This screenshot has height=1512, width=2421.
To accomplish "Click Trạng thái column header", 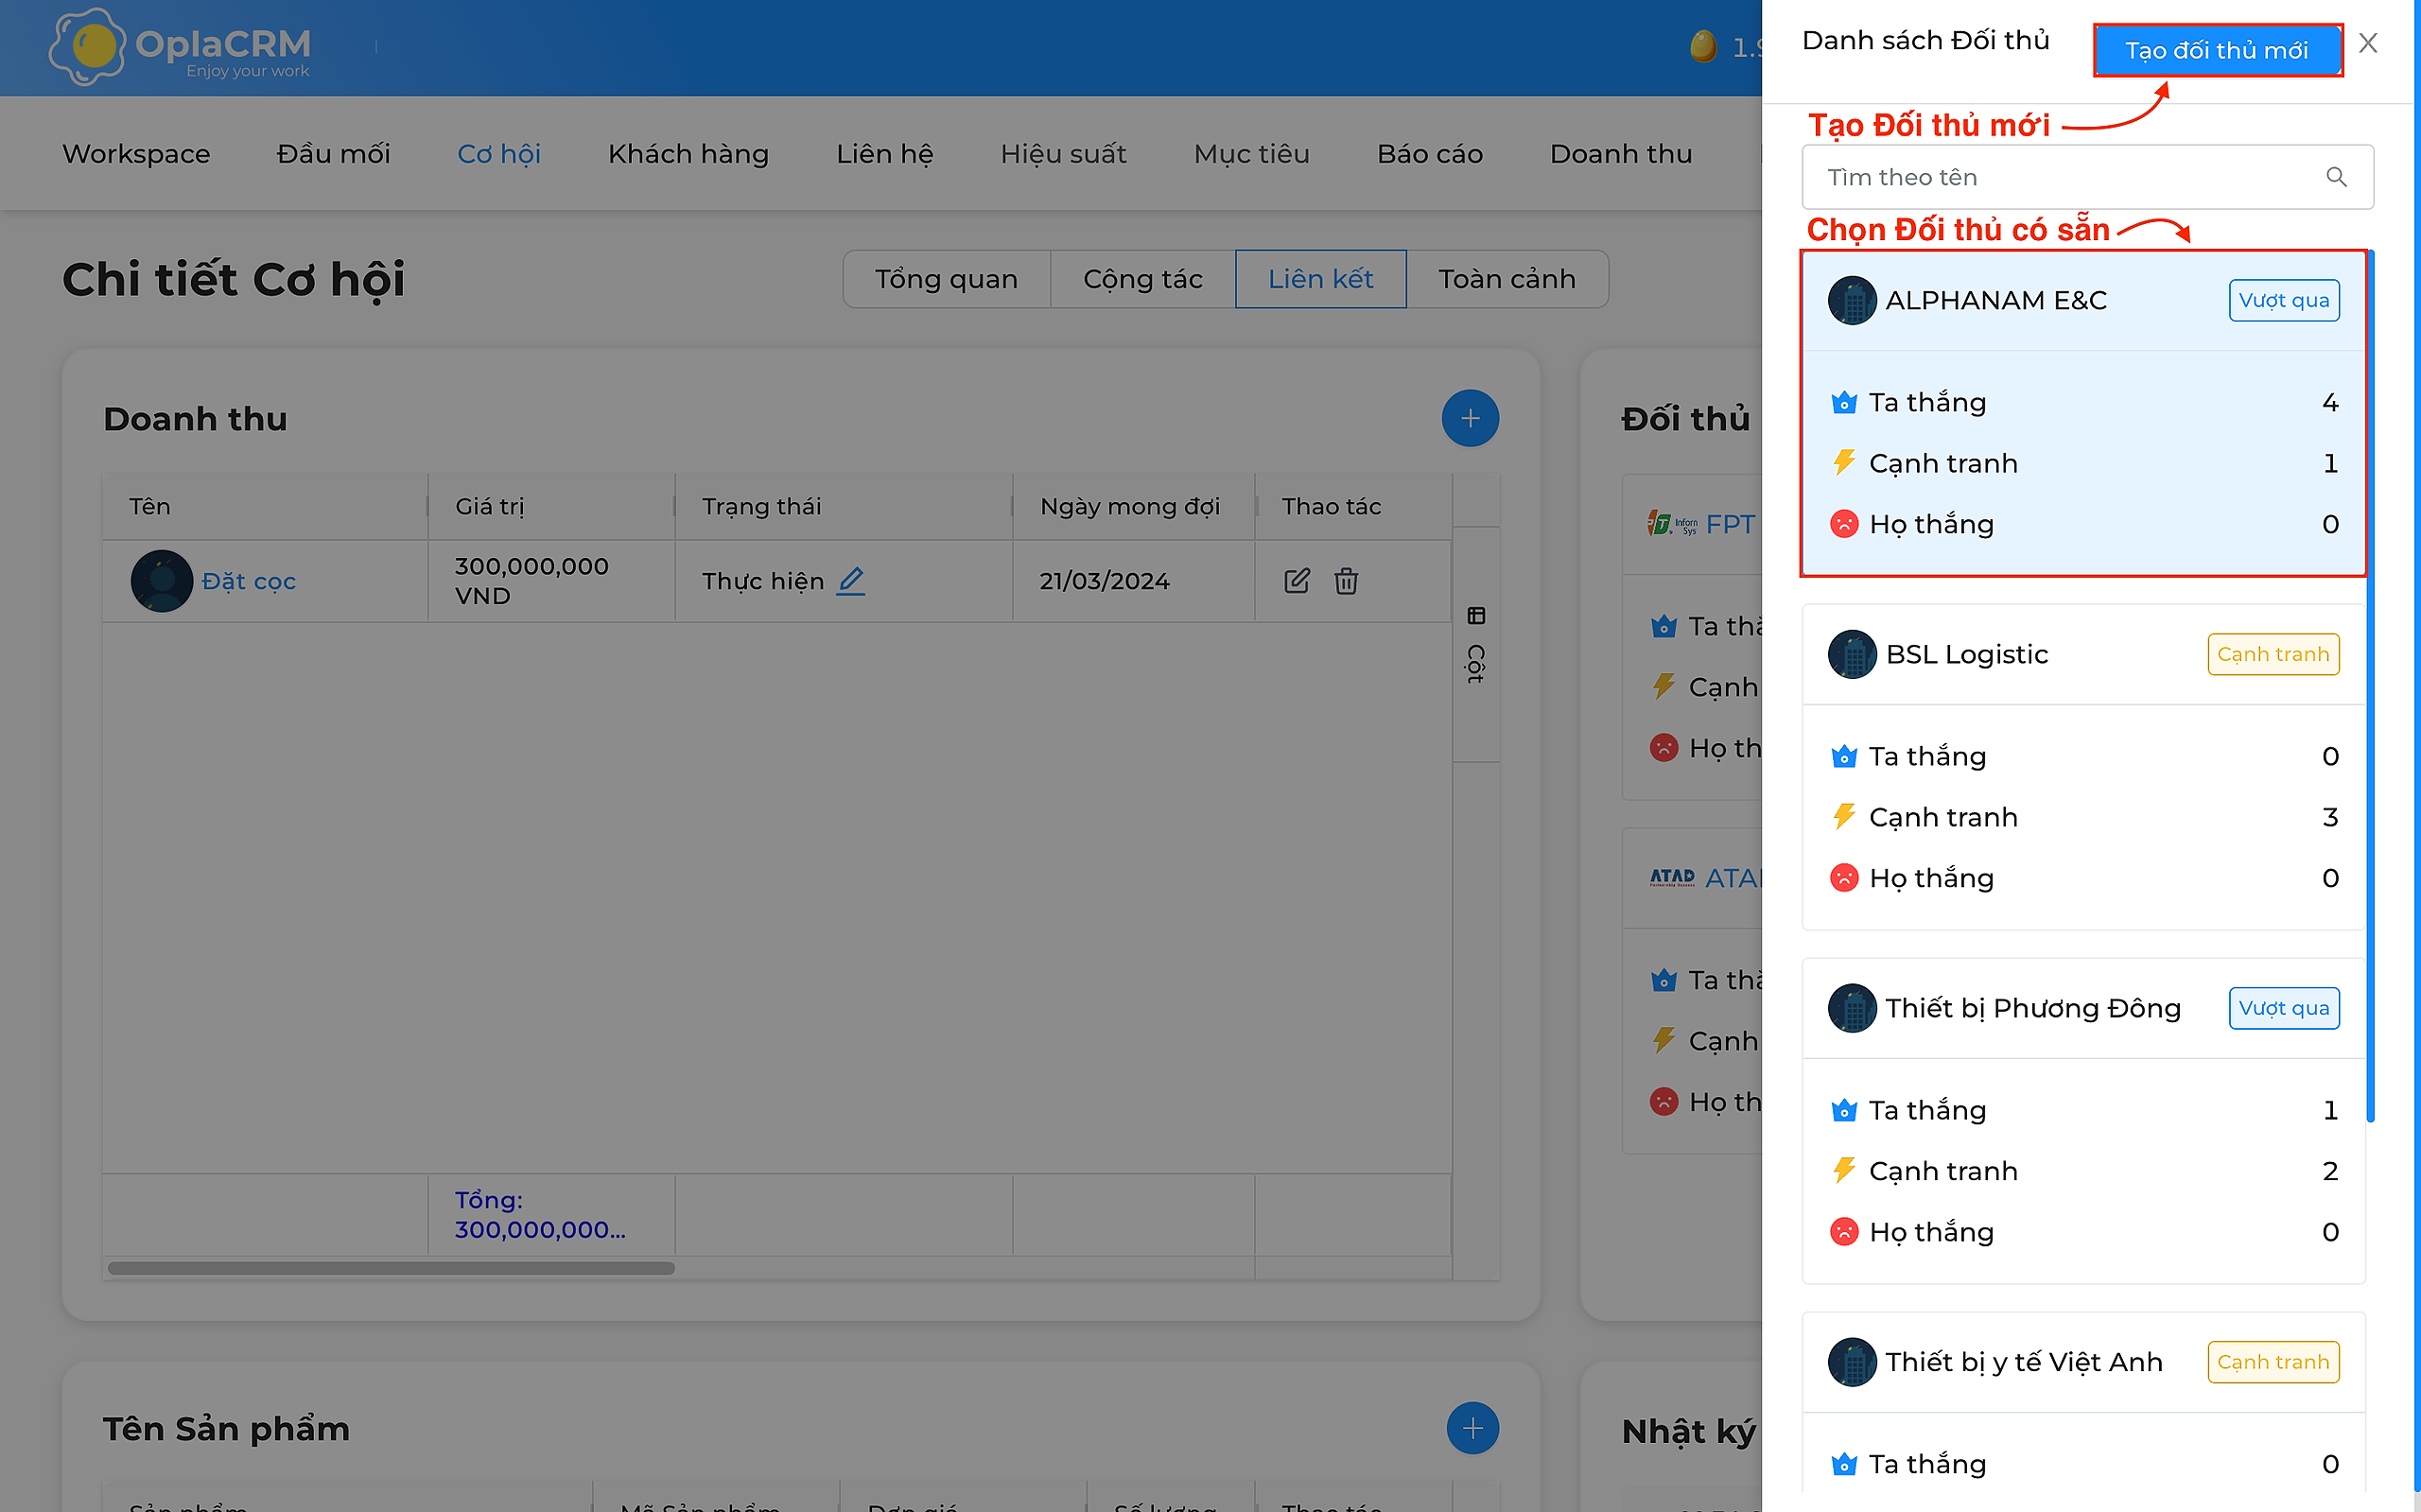I will pos(844,507).
